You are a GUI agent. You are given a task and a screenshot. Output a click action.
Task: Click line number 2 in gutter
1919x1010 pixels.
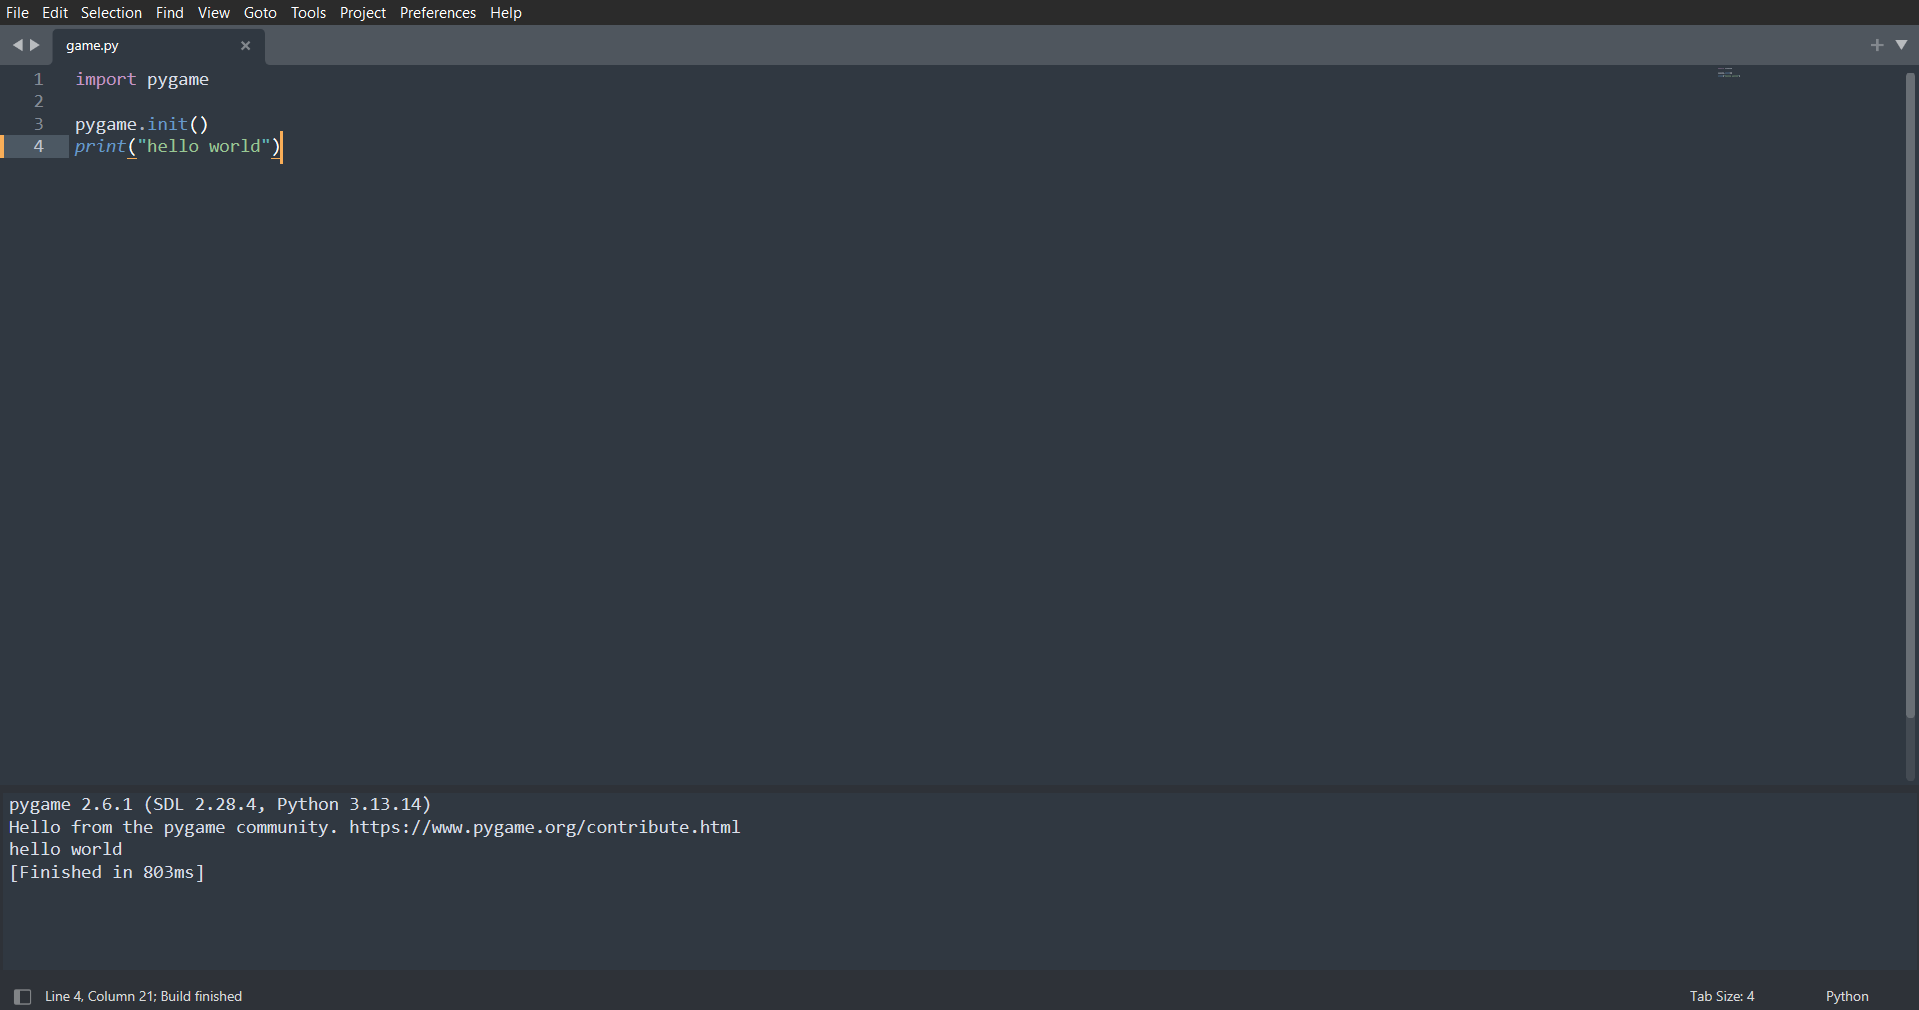(x=39, y=101)
